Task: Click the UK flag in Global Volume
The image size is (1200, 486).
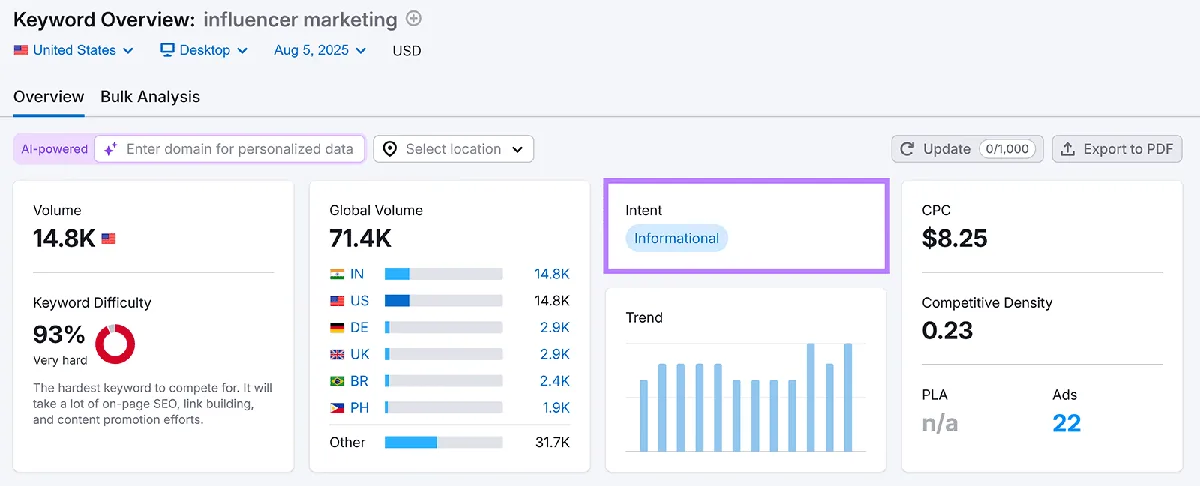Action: pos(337,355)
